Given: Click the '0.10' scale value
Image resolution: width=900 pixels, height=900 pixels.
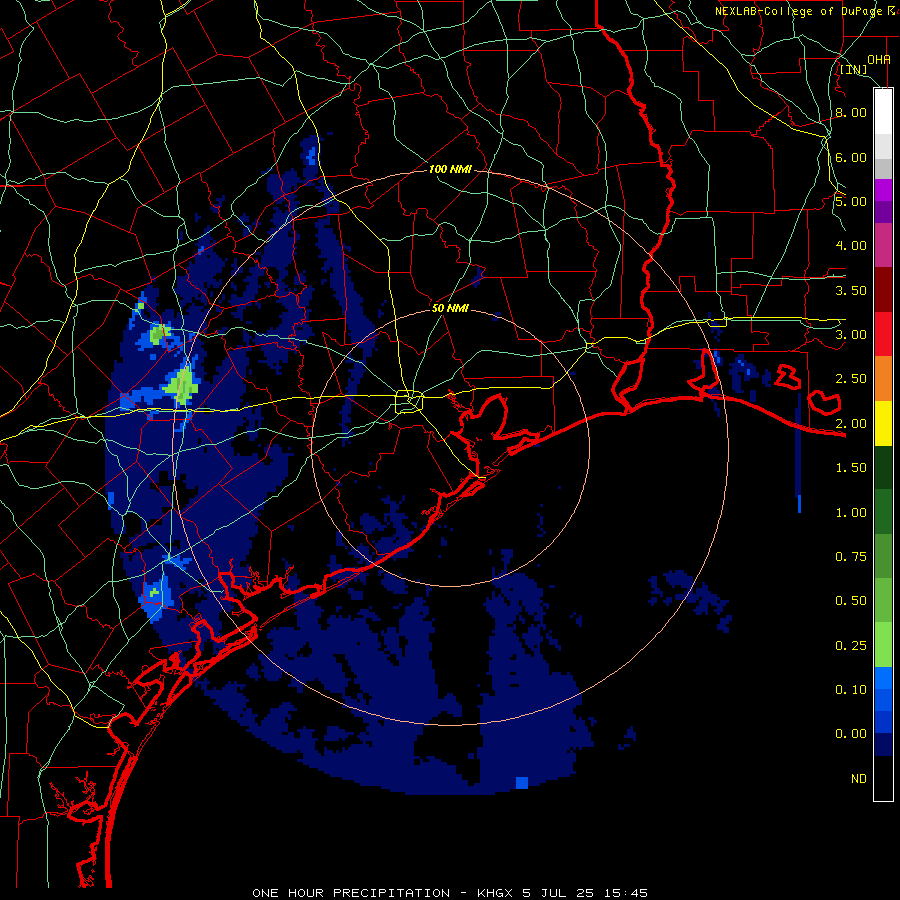Looking at the screenshot, I should click(851, 690).
